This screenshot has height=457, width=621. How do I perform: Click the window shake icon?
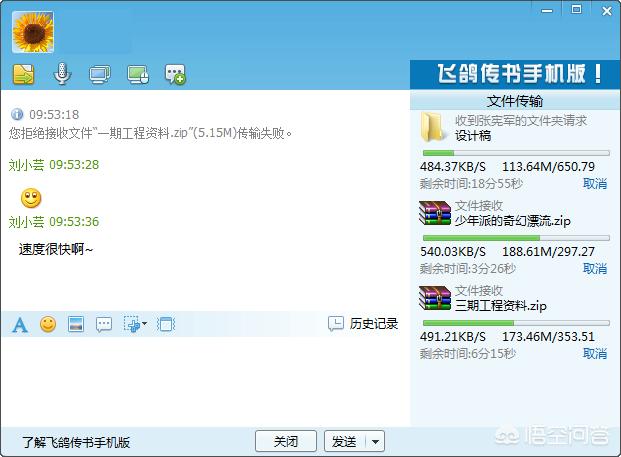(166, 324)
